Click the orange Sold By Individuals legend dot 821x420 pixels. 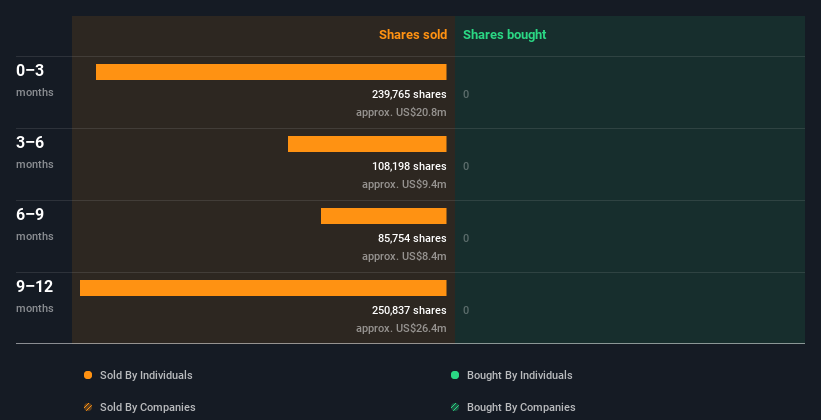[88, 375]
